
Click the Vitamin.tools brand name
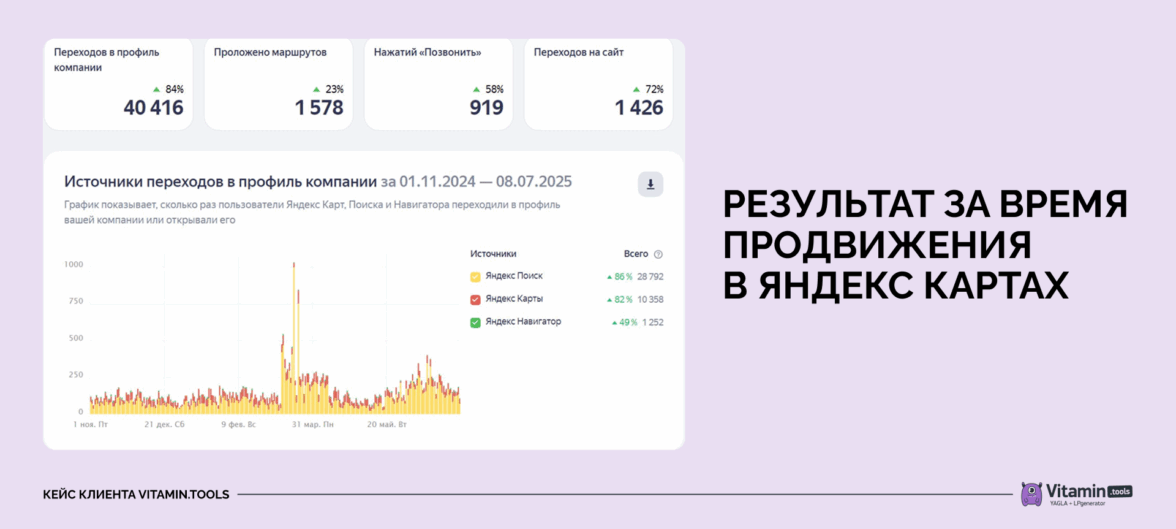coord(1076,491)
